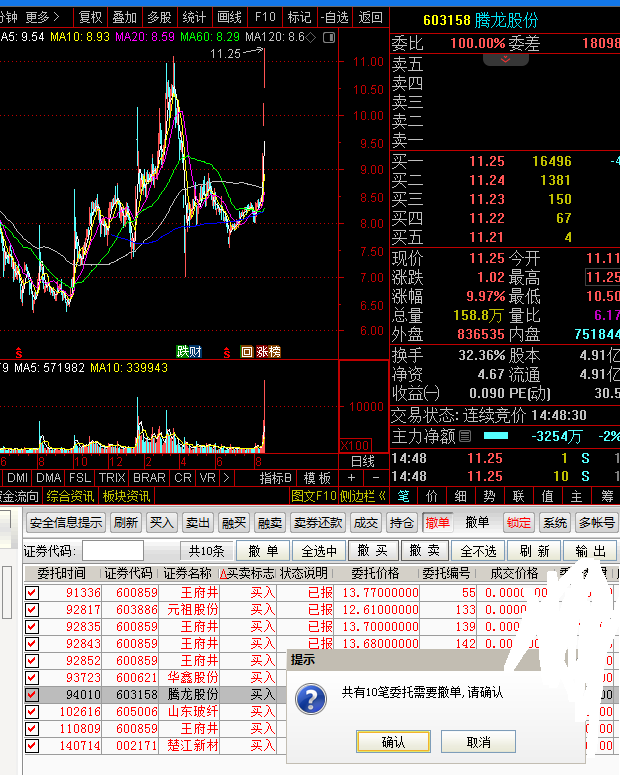The width and height of the screenshot is (620, 775).
Task: Click the 回 icon beside 涨榜
Action: pos(246,351)
